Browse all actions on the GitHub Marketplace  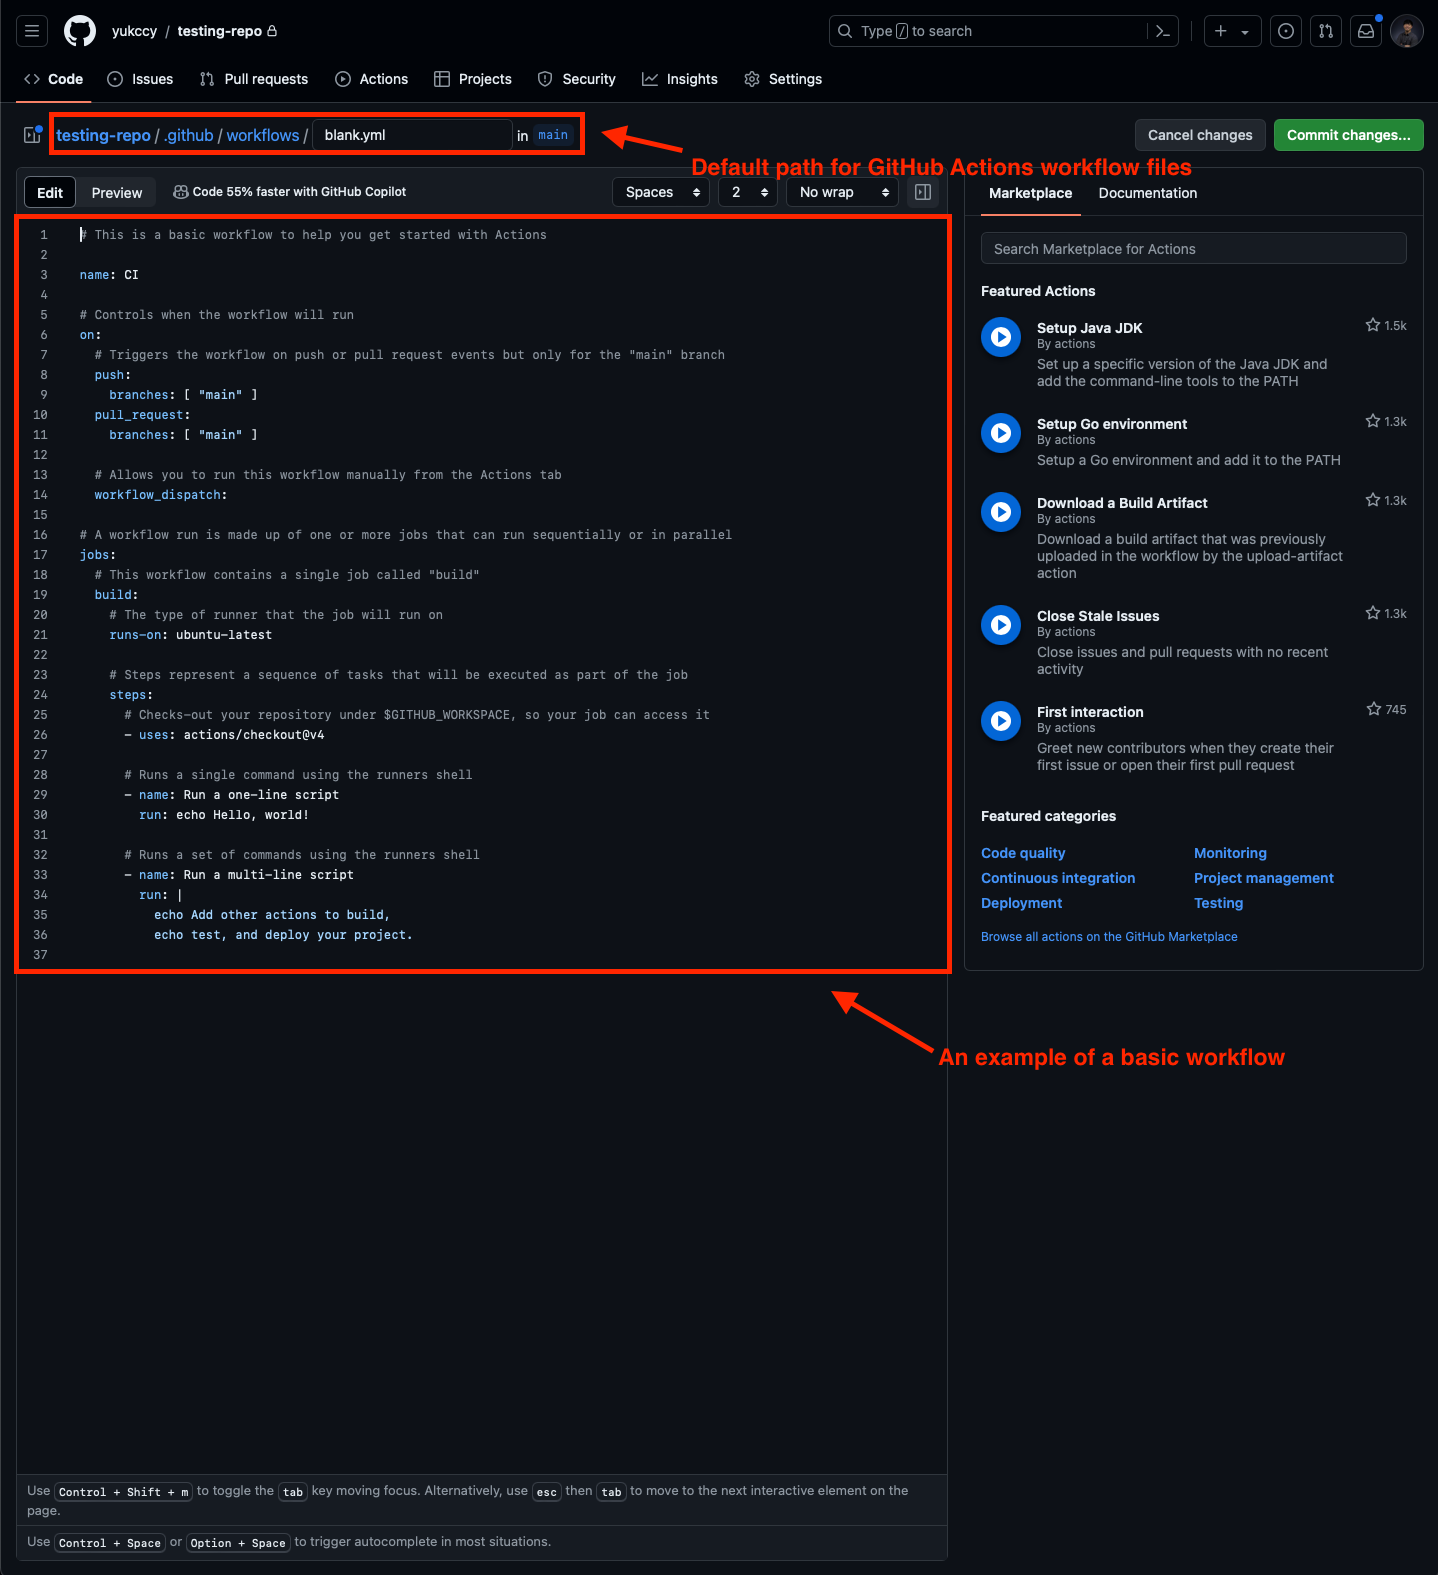click(x=1109, y=937)
